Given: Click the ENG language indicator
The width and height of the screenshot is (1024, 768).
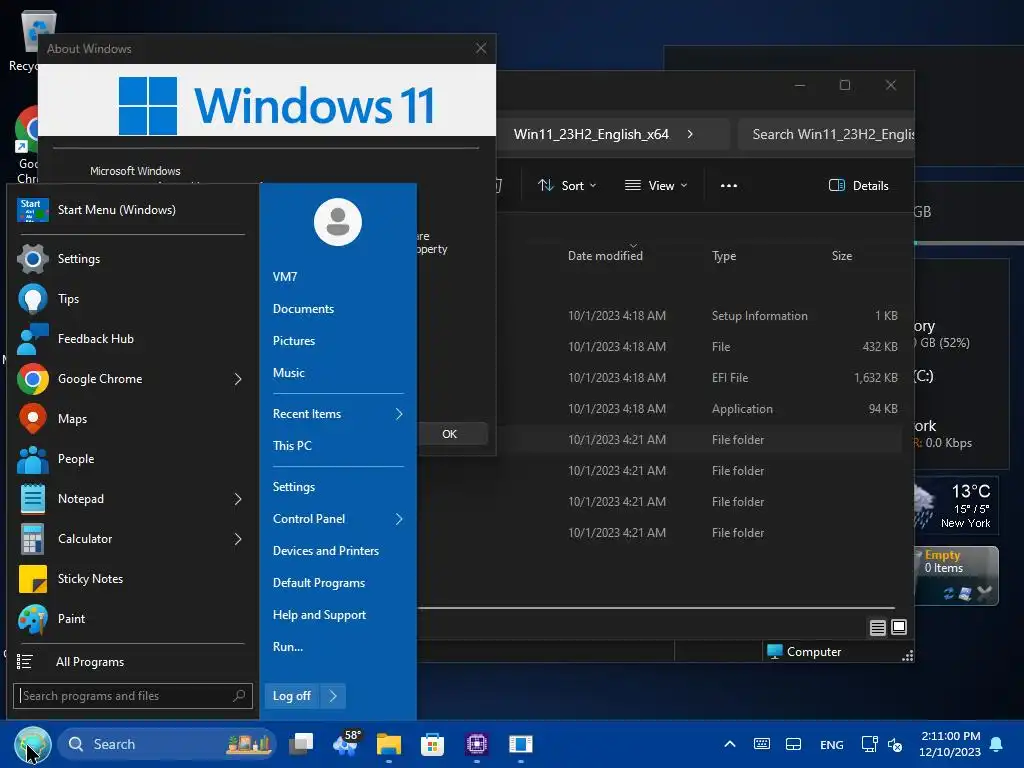Looking at the screenshot, I should coord(831,744).
